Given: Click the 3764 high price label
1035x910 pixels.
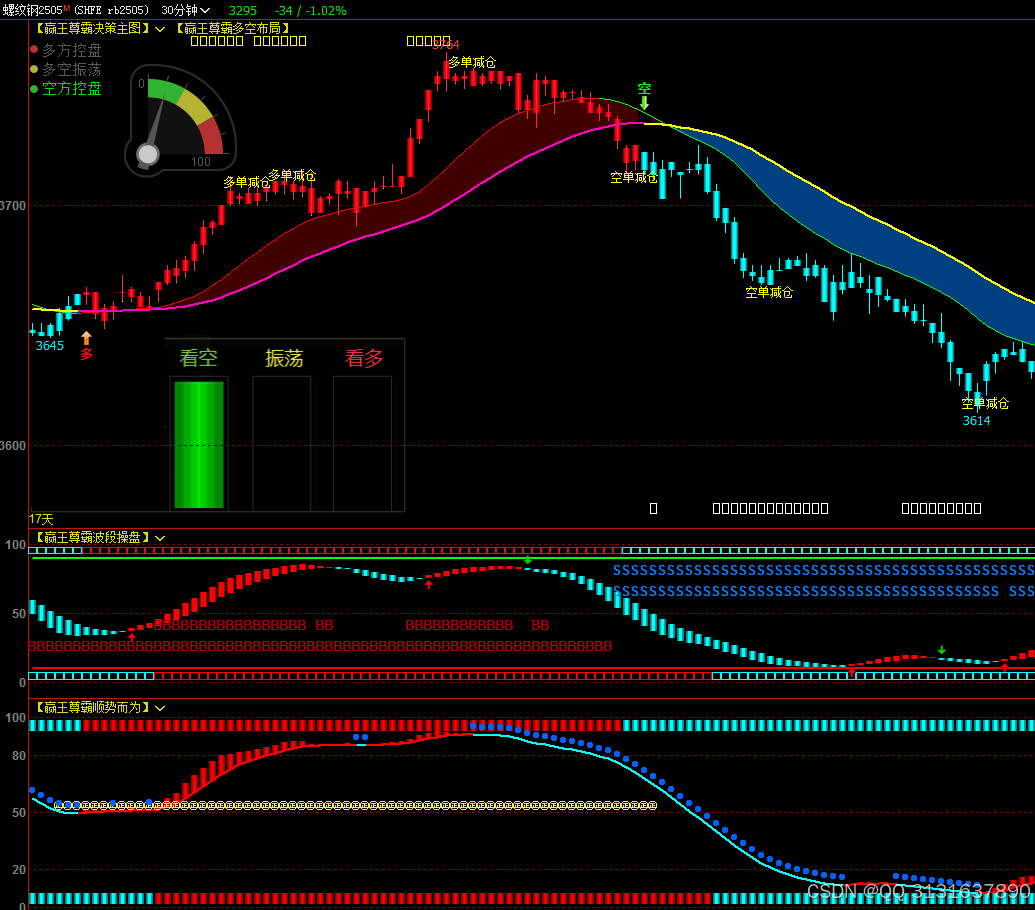Looking at the screenshot, I should pyautogui.click(x=446, y=45).
